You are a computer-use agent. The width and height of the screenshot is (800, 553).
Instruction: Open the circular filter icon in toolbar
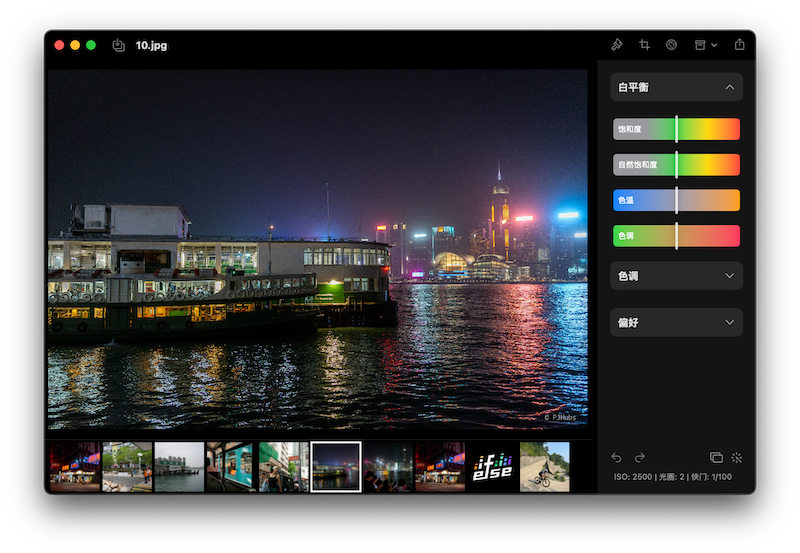point(672,45)
